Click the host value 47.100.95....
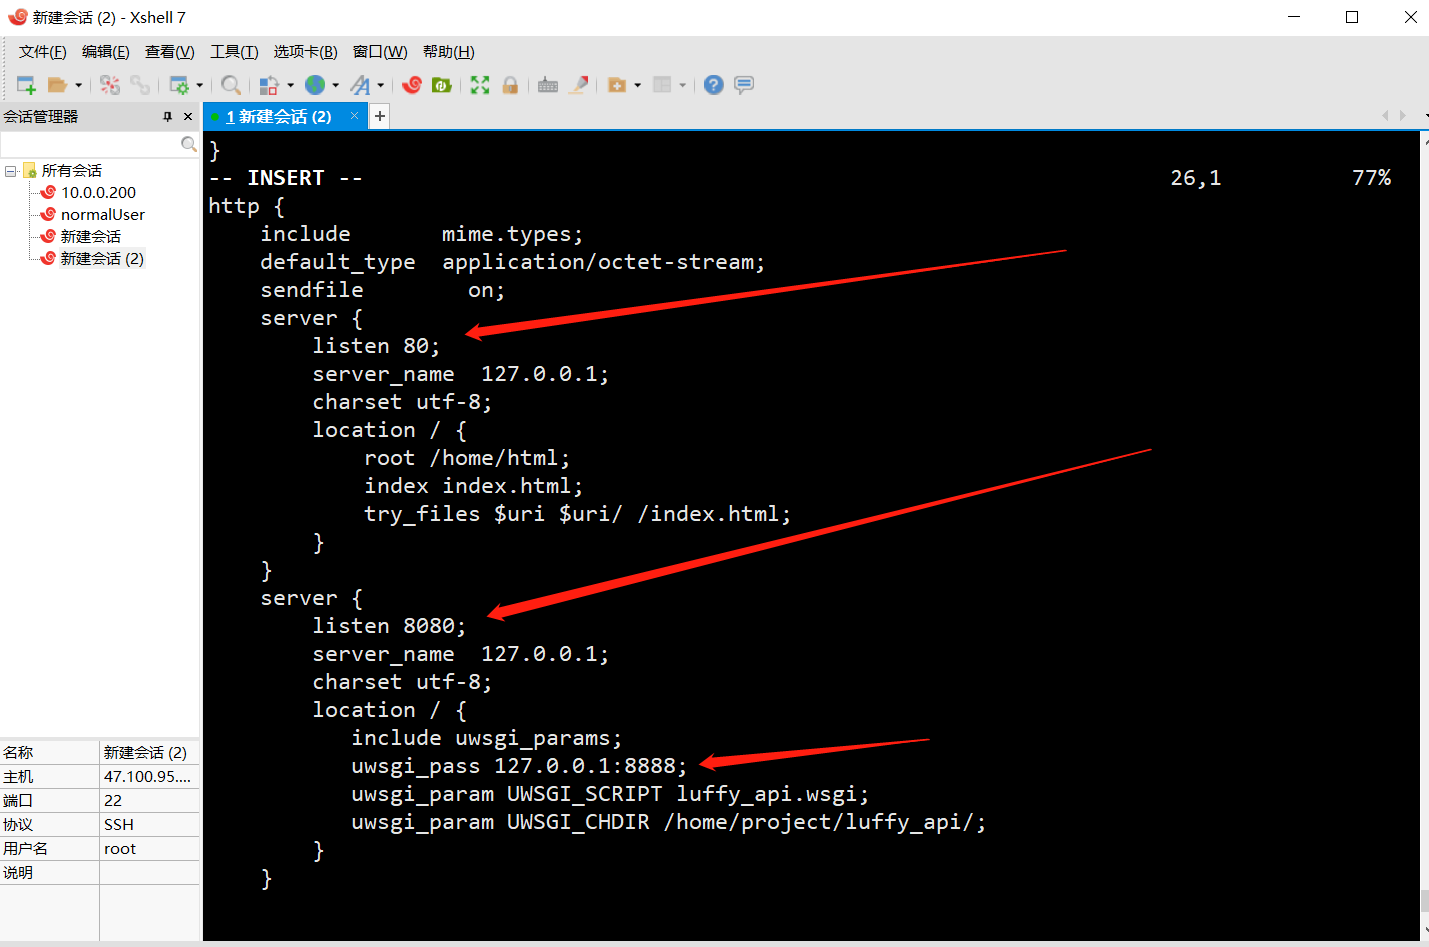Screen dimensions: 1429x947 point(148,777)
